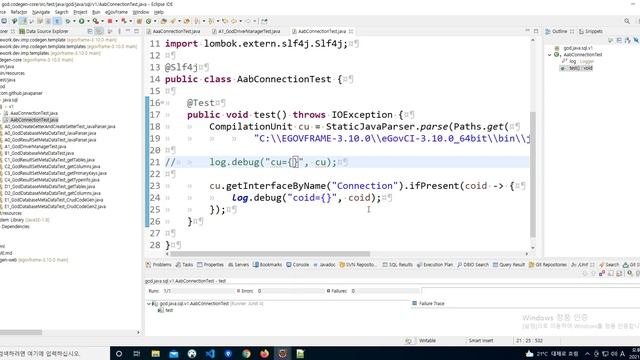
Task: Collapse the AabConnectionTest node in Outline
Action: click(x=550, y=55)
